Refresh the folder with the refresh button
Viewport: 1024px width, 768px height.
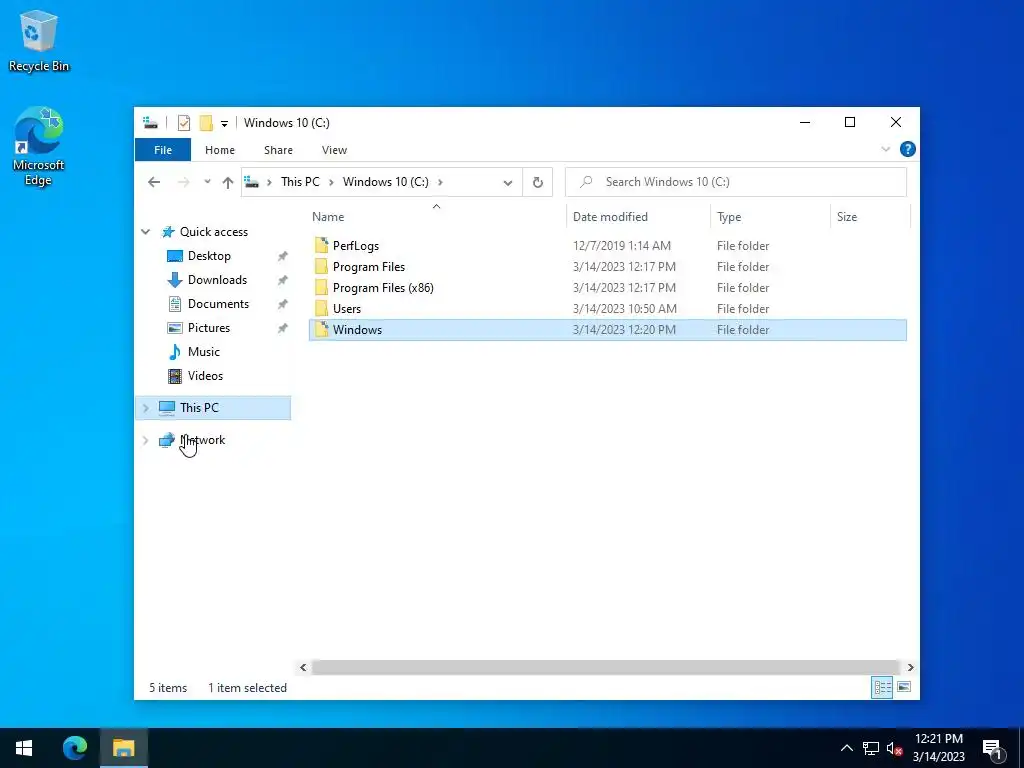pyautogui.click(x=537, y=182)
